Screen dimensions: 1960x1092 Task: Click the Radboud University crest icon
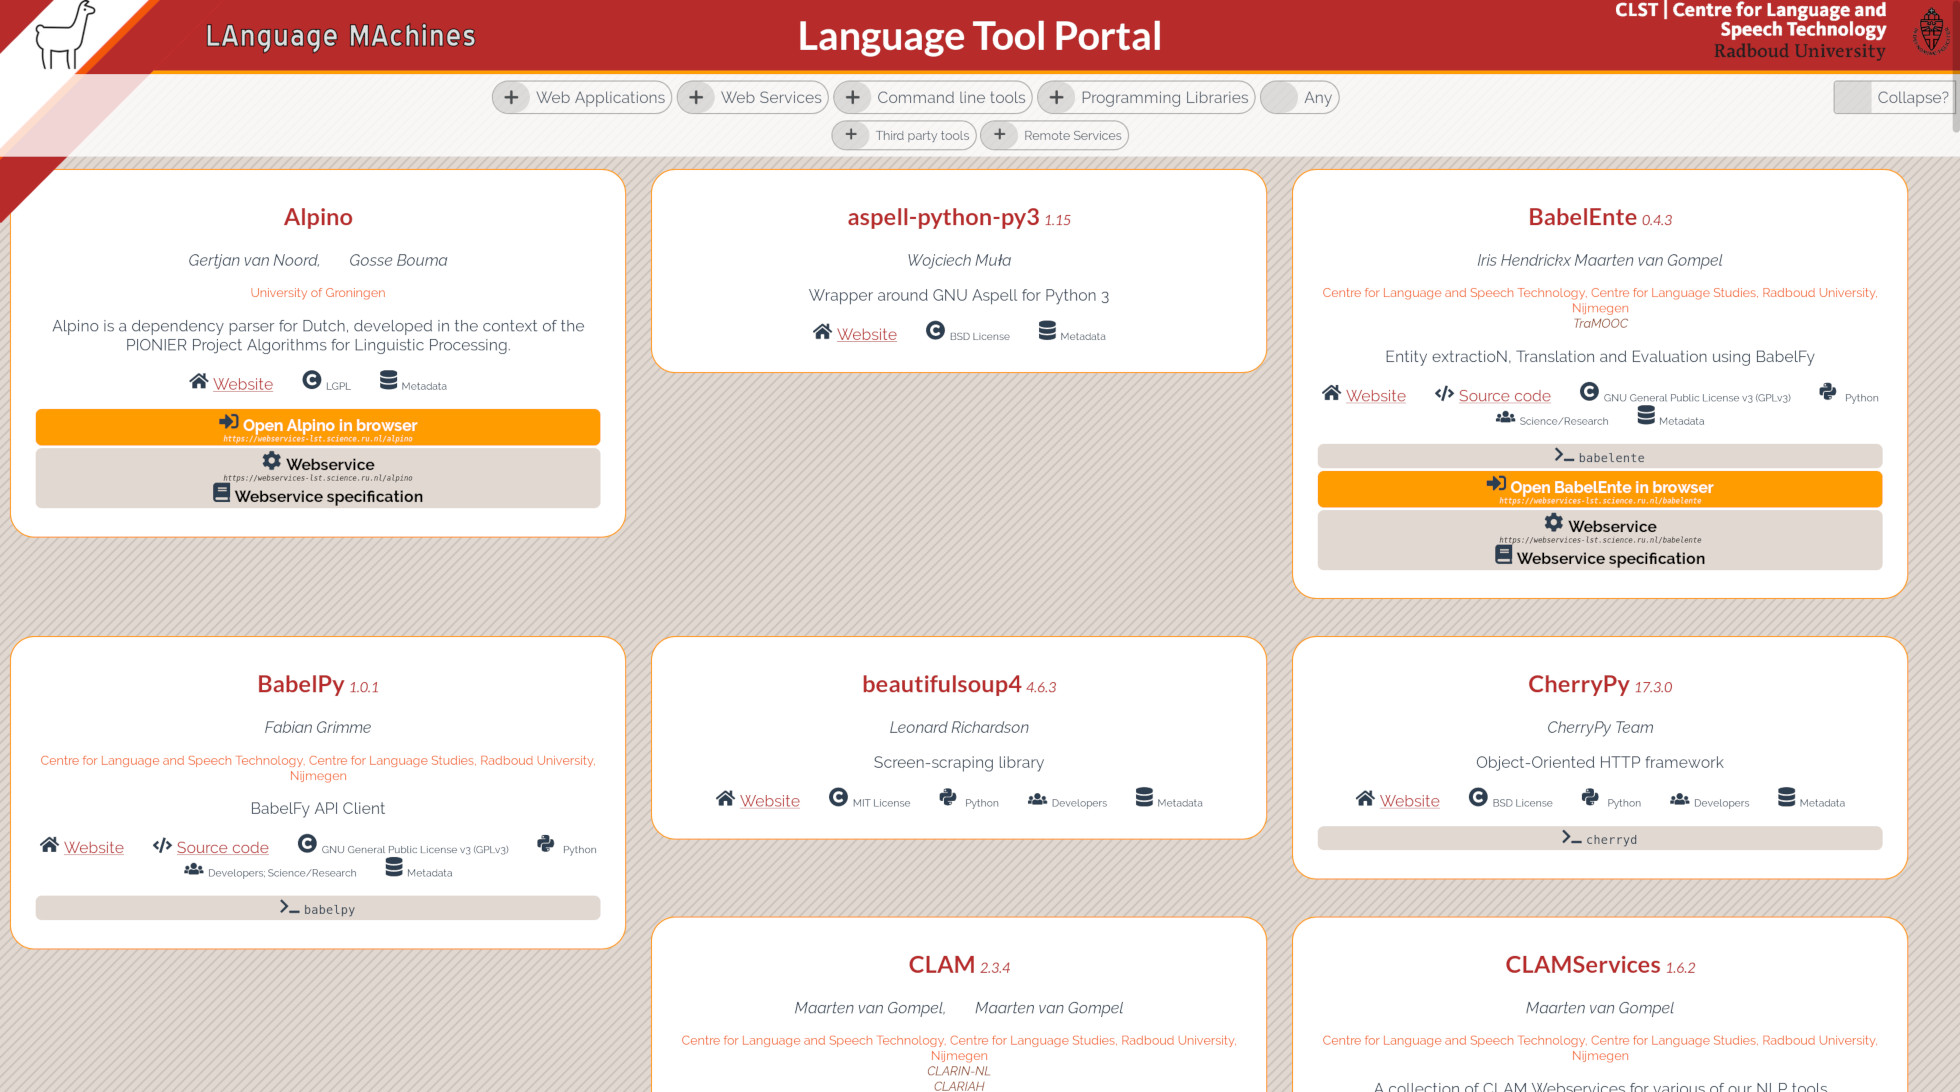[x=1930, y=33]
